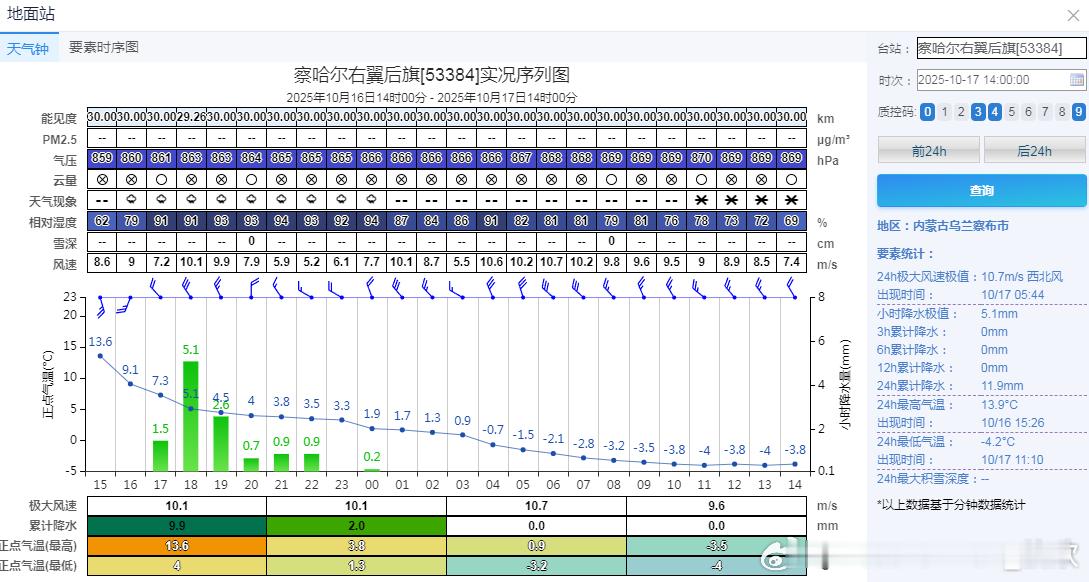Select the 10/17 11:10 occurrence time
The height and width of the screenshot is (582, 1089).
click(1012, 460)
